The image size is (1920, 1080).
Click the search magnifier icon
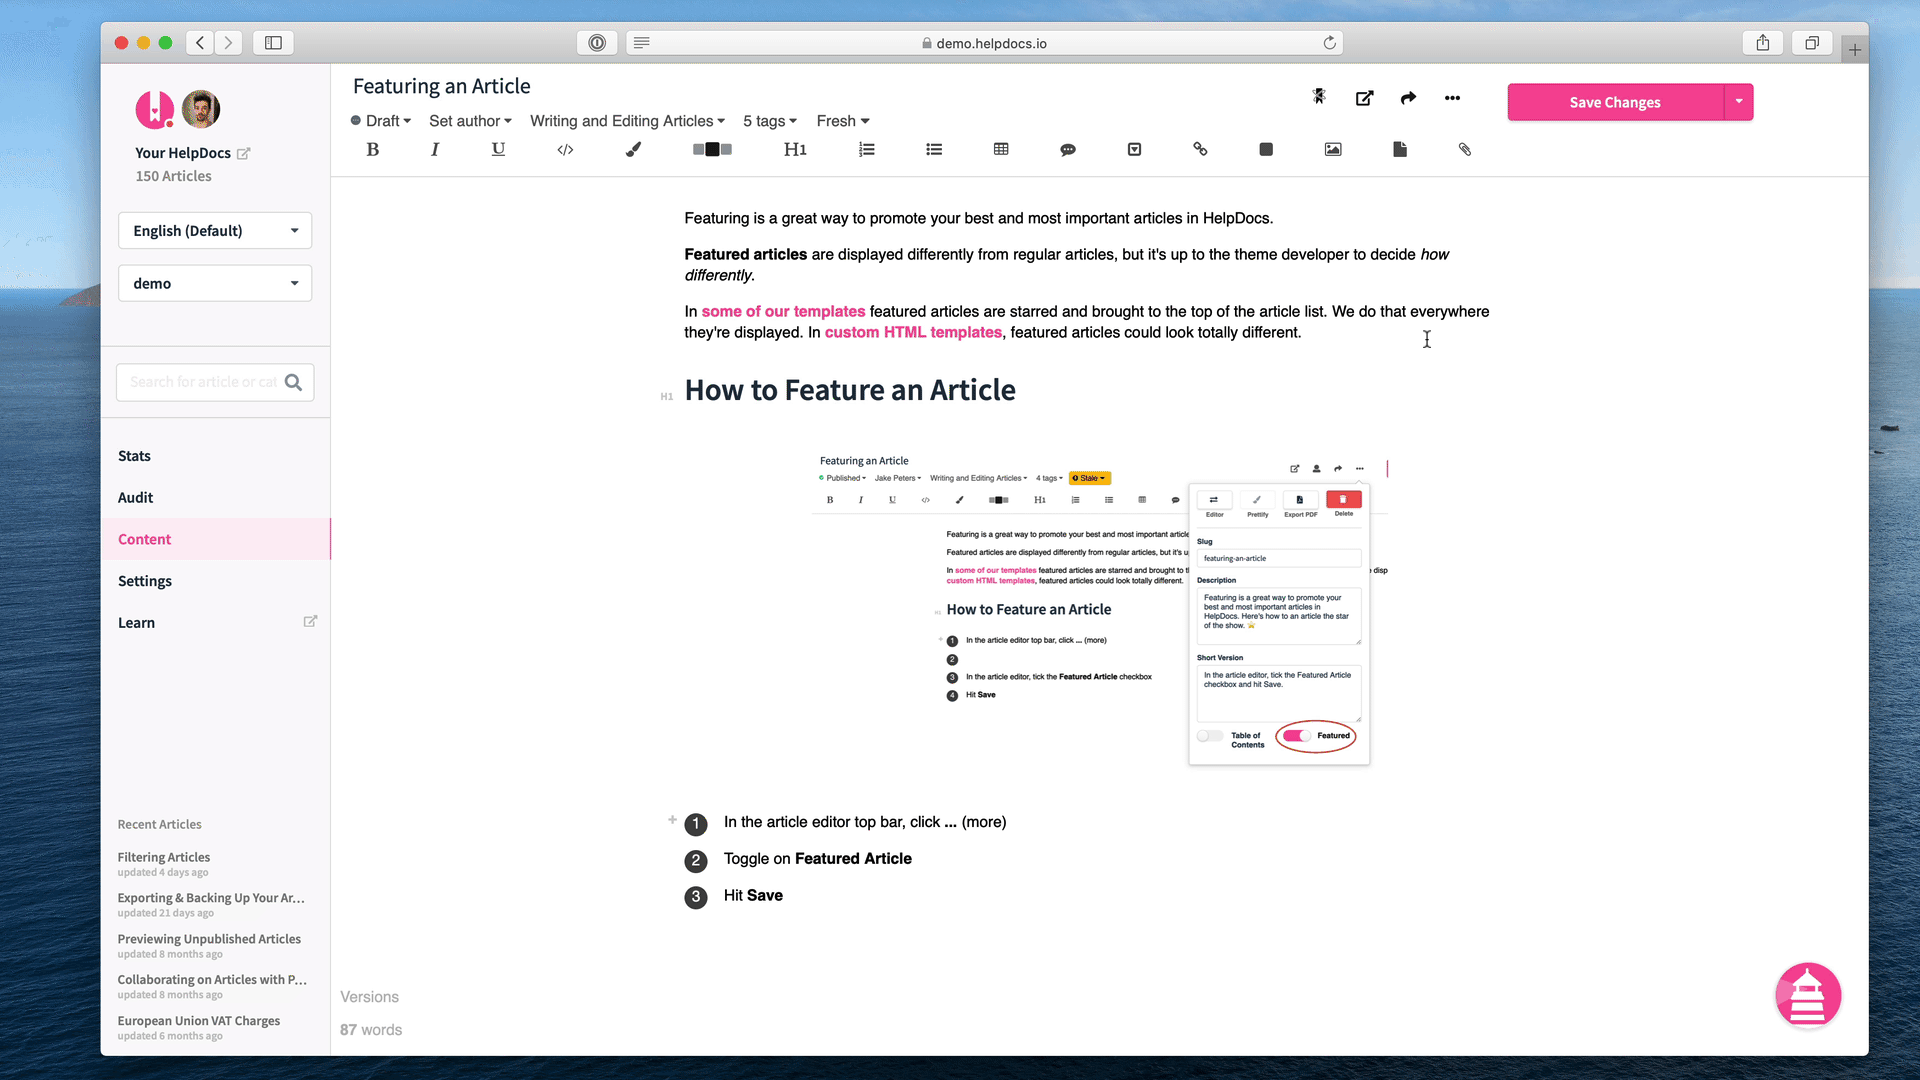click(293, 382)
